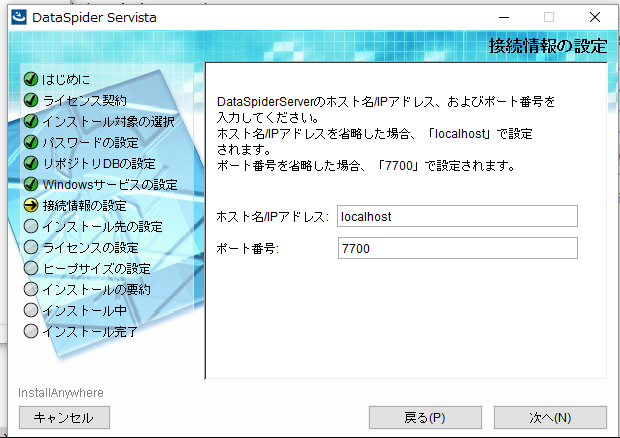The height and width of the screenshot is (438, 620).
Task: Click the ホスト名/IPアドレス input field
Action: point(457,216)
